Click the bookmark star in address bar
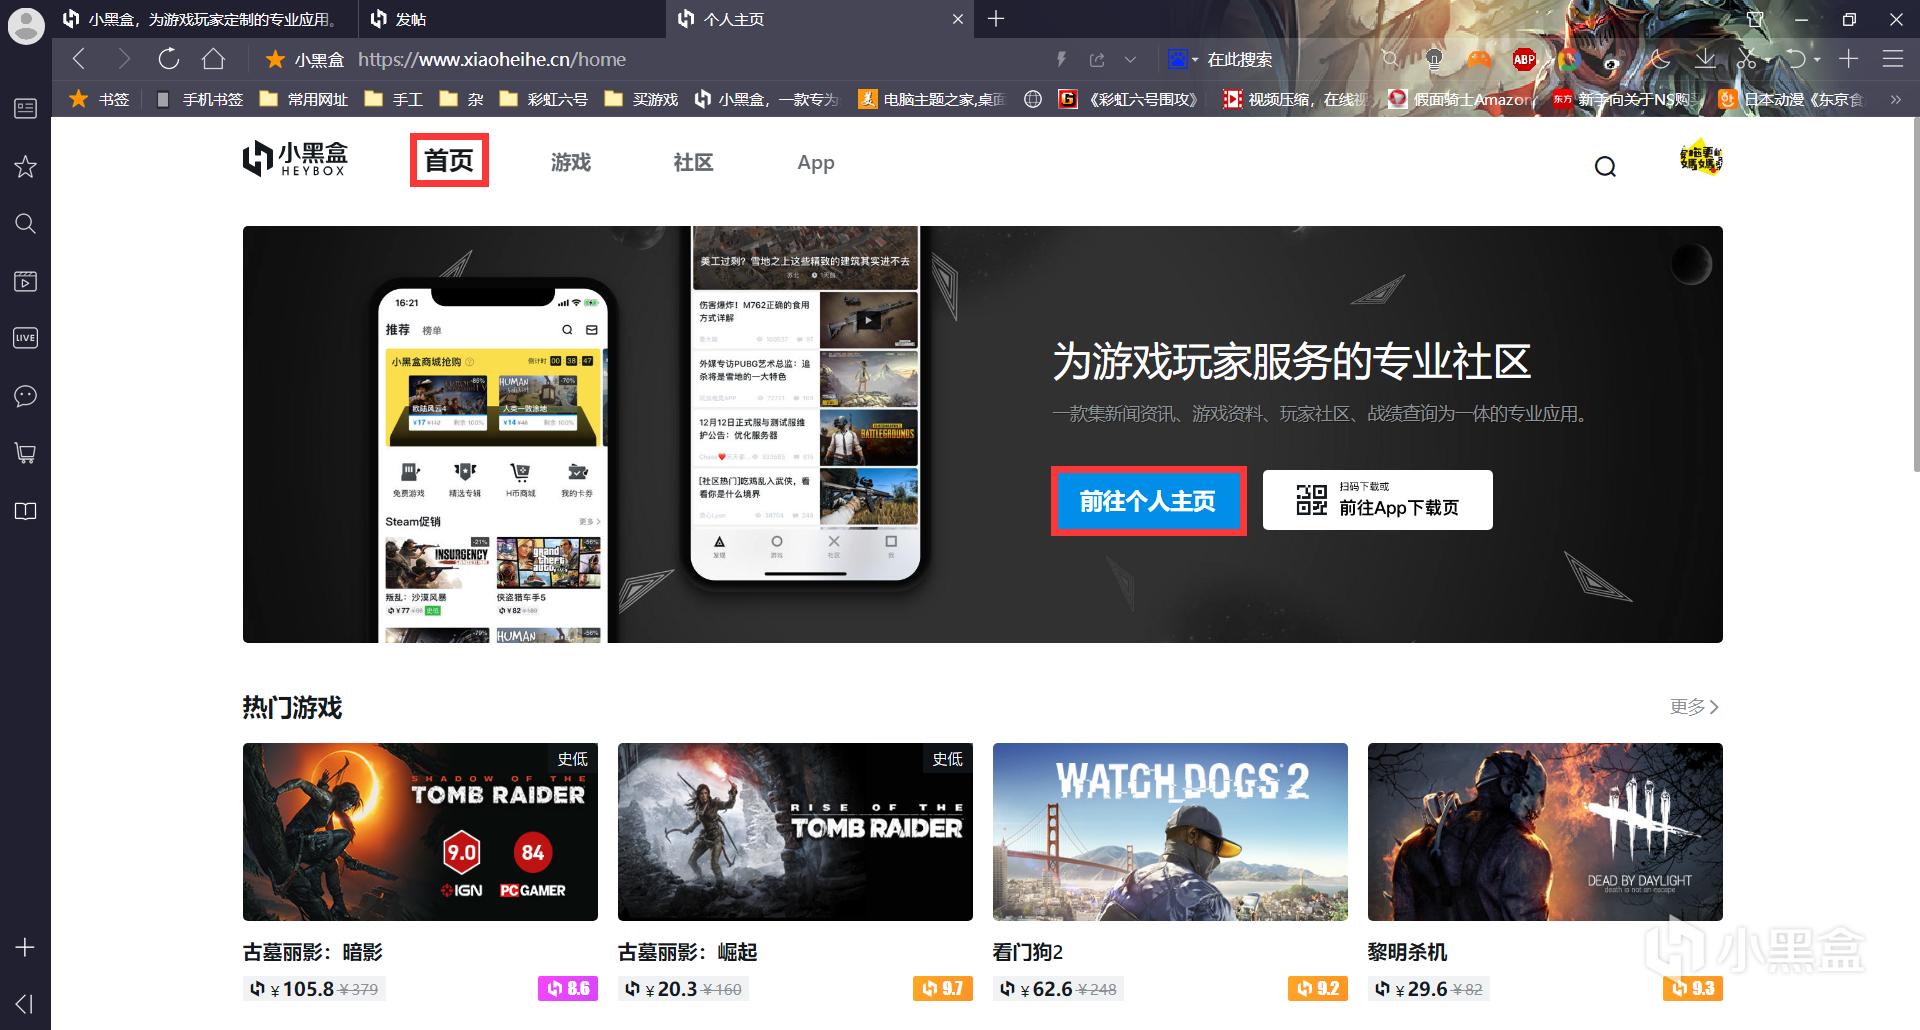 275,60
